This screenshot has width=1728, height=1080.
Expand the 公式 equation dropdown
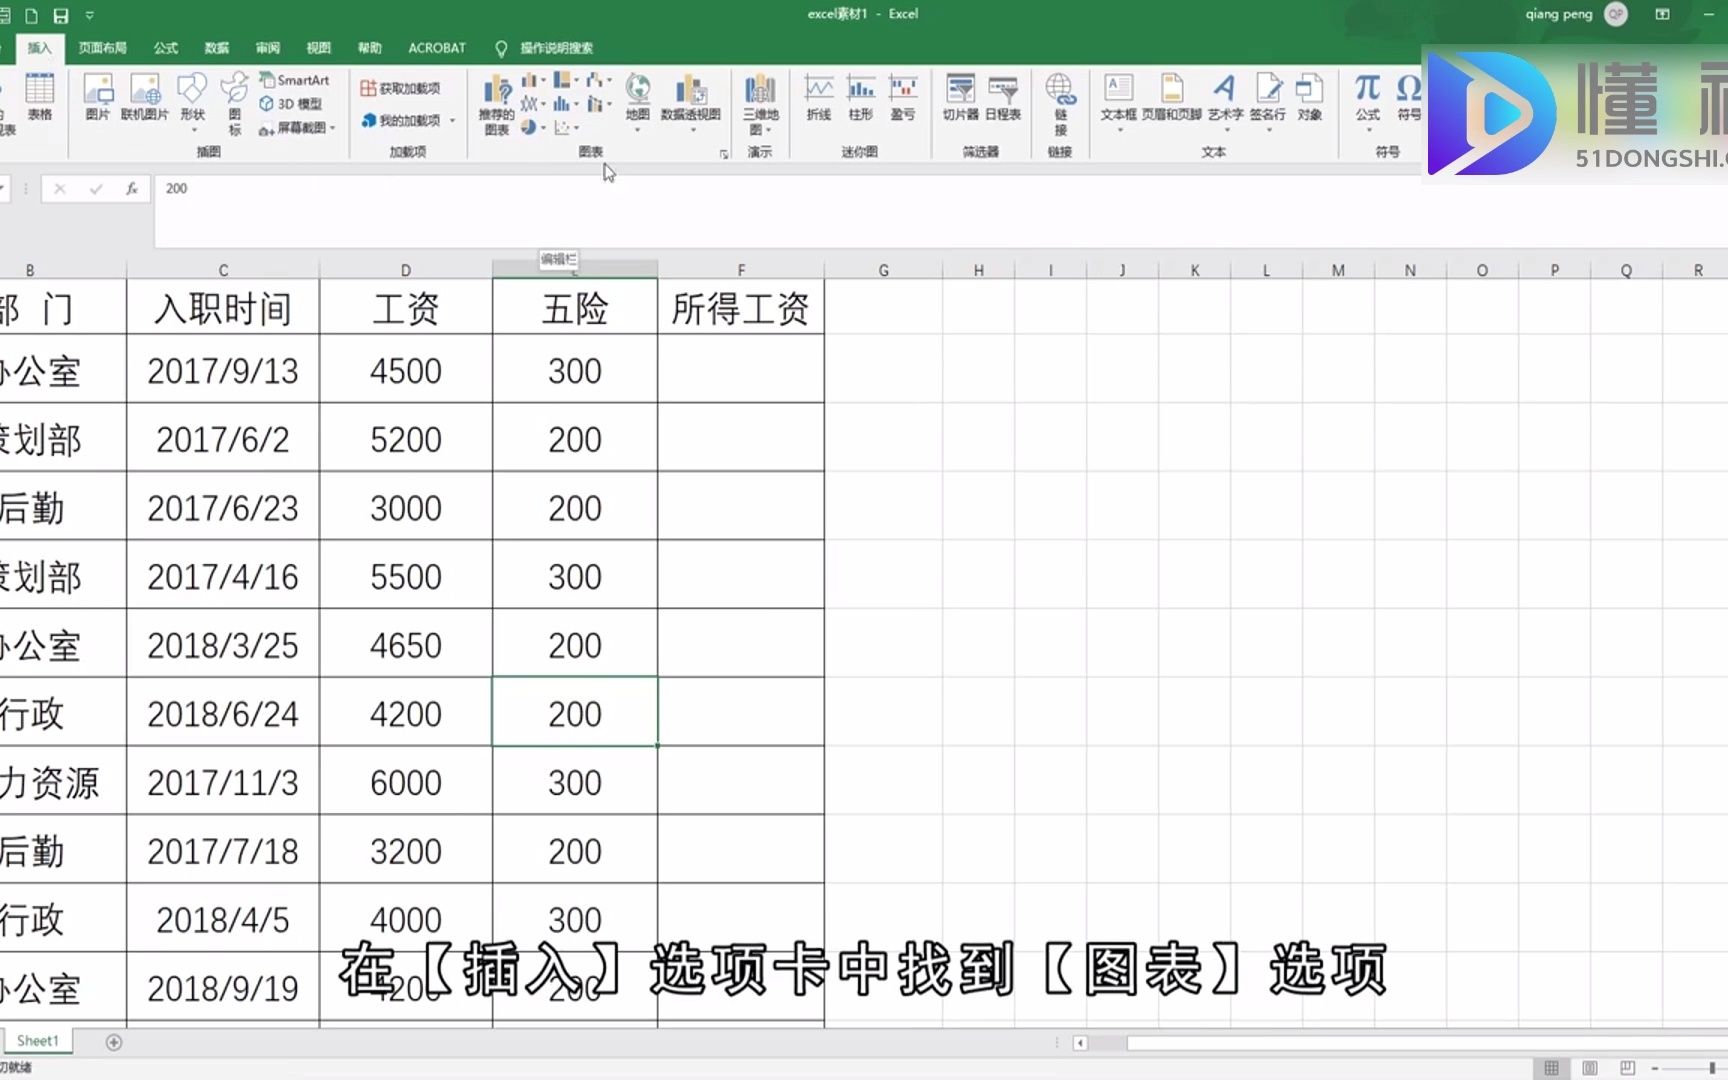(x=1368, y=130)
